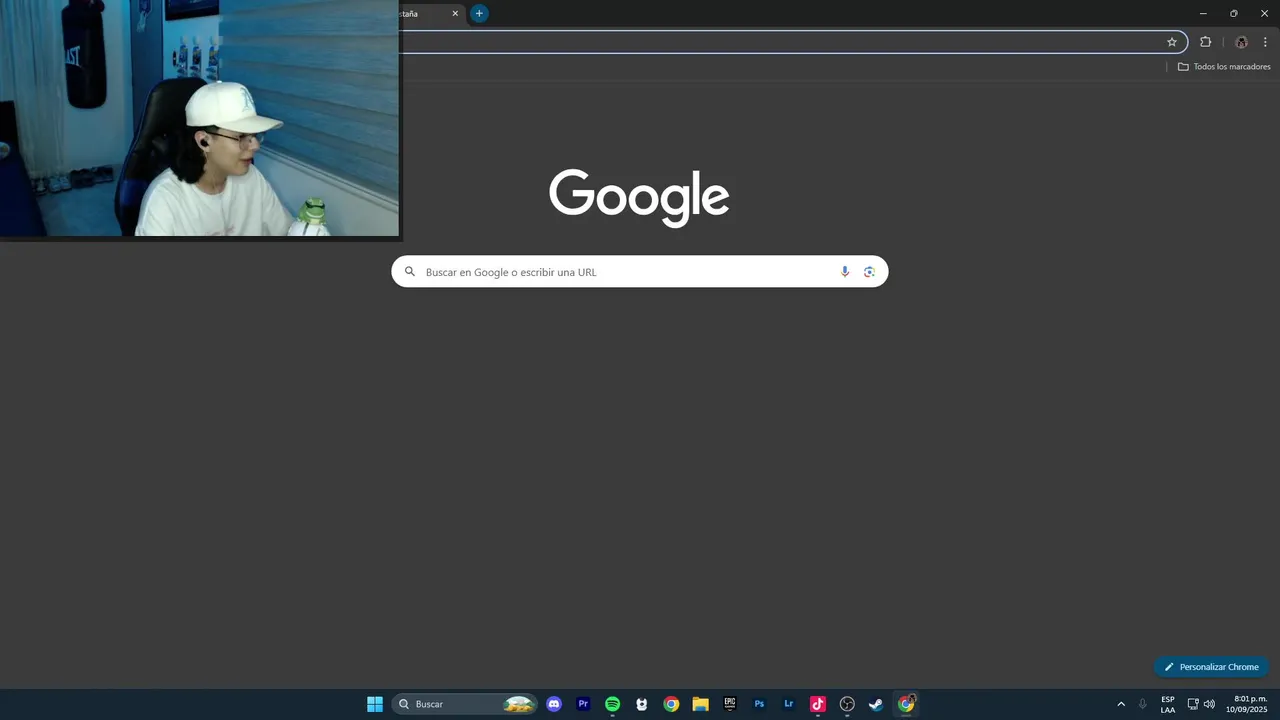Launch Lightroom from the taskbar
This screenshot has height=720, width=1280.
tap(788, 704)
